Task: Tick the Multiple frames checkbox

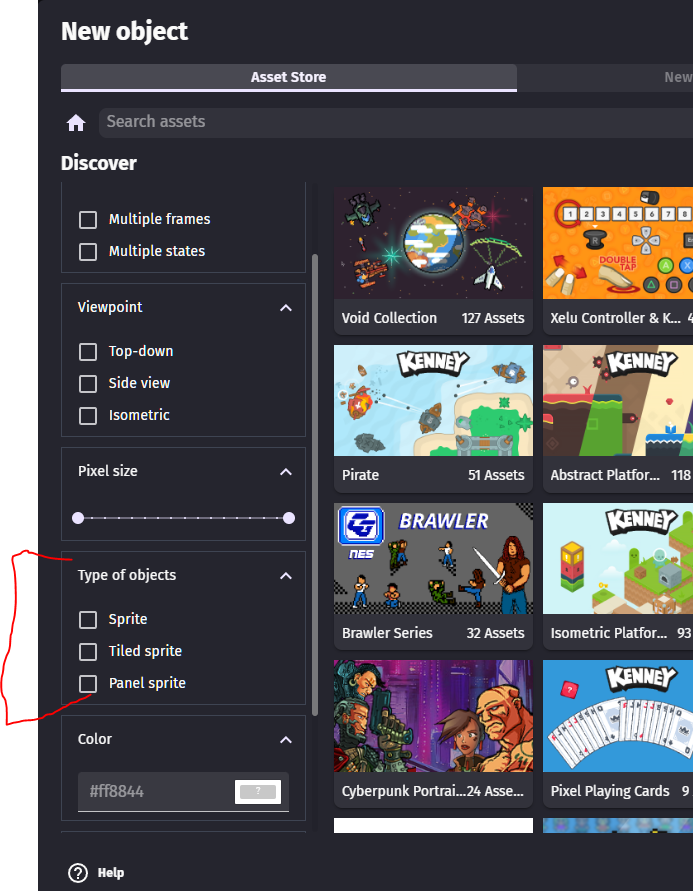Action: click(x=88, y=220)
